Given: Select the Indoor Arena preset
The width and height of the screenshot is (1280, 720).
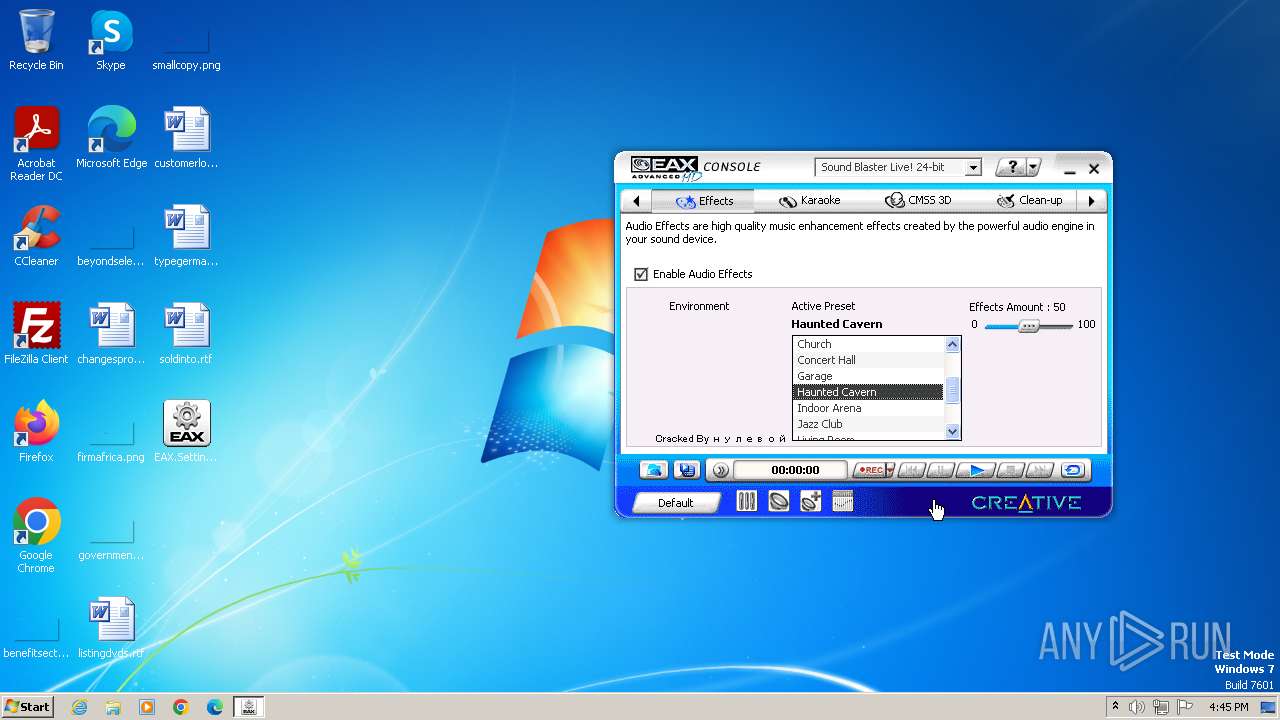Looking at the screenshot, I should 868,408.
